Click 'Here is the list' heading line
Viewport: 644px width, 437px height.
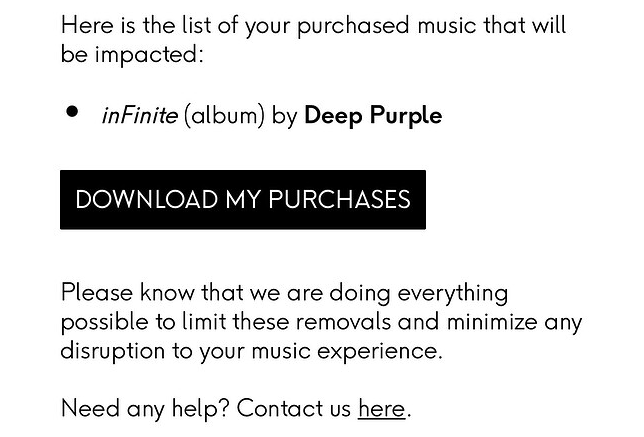point(313,25)
